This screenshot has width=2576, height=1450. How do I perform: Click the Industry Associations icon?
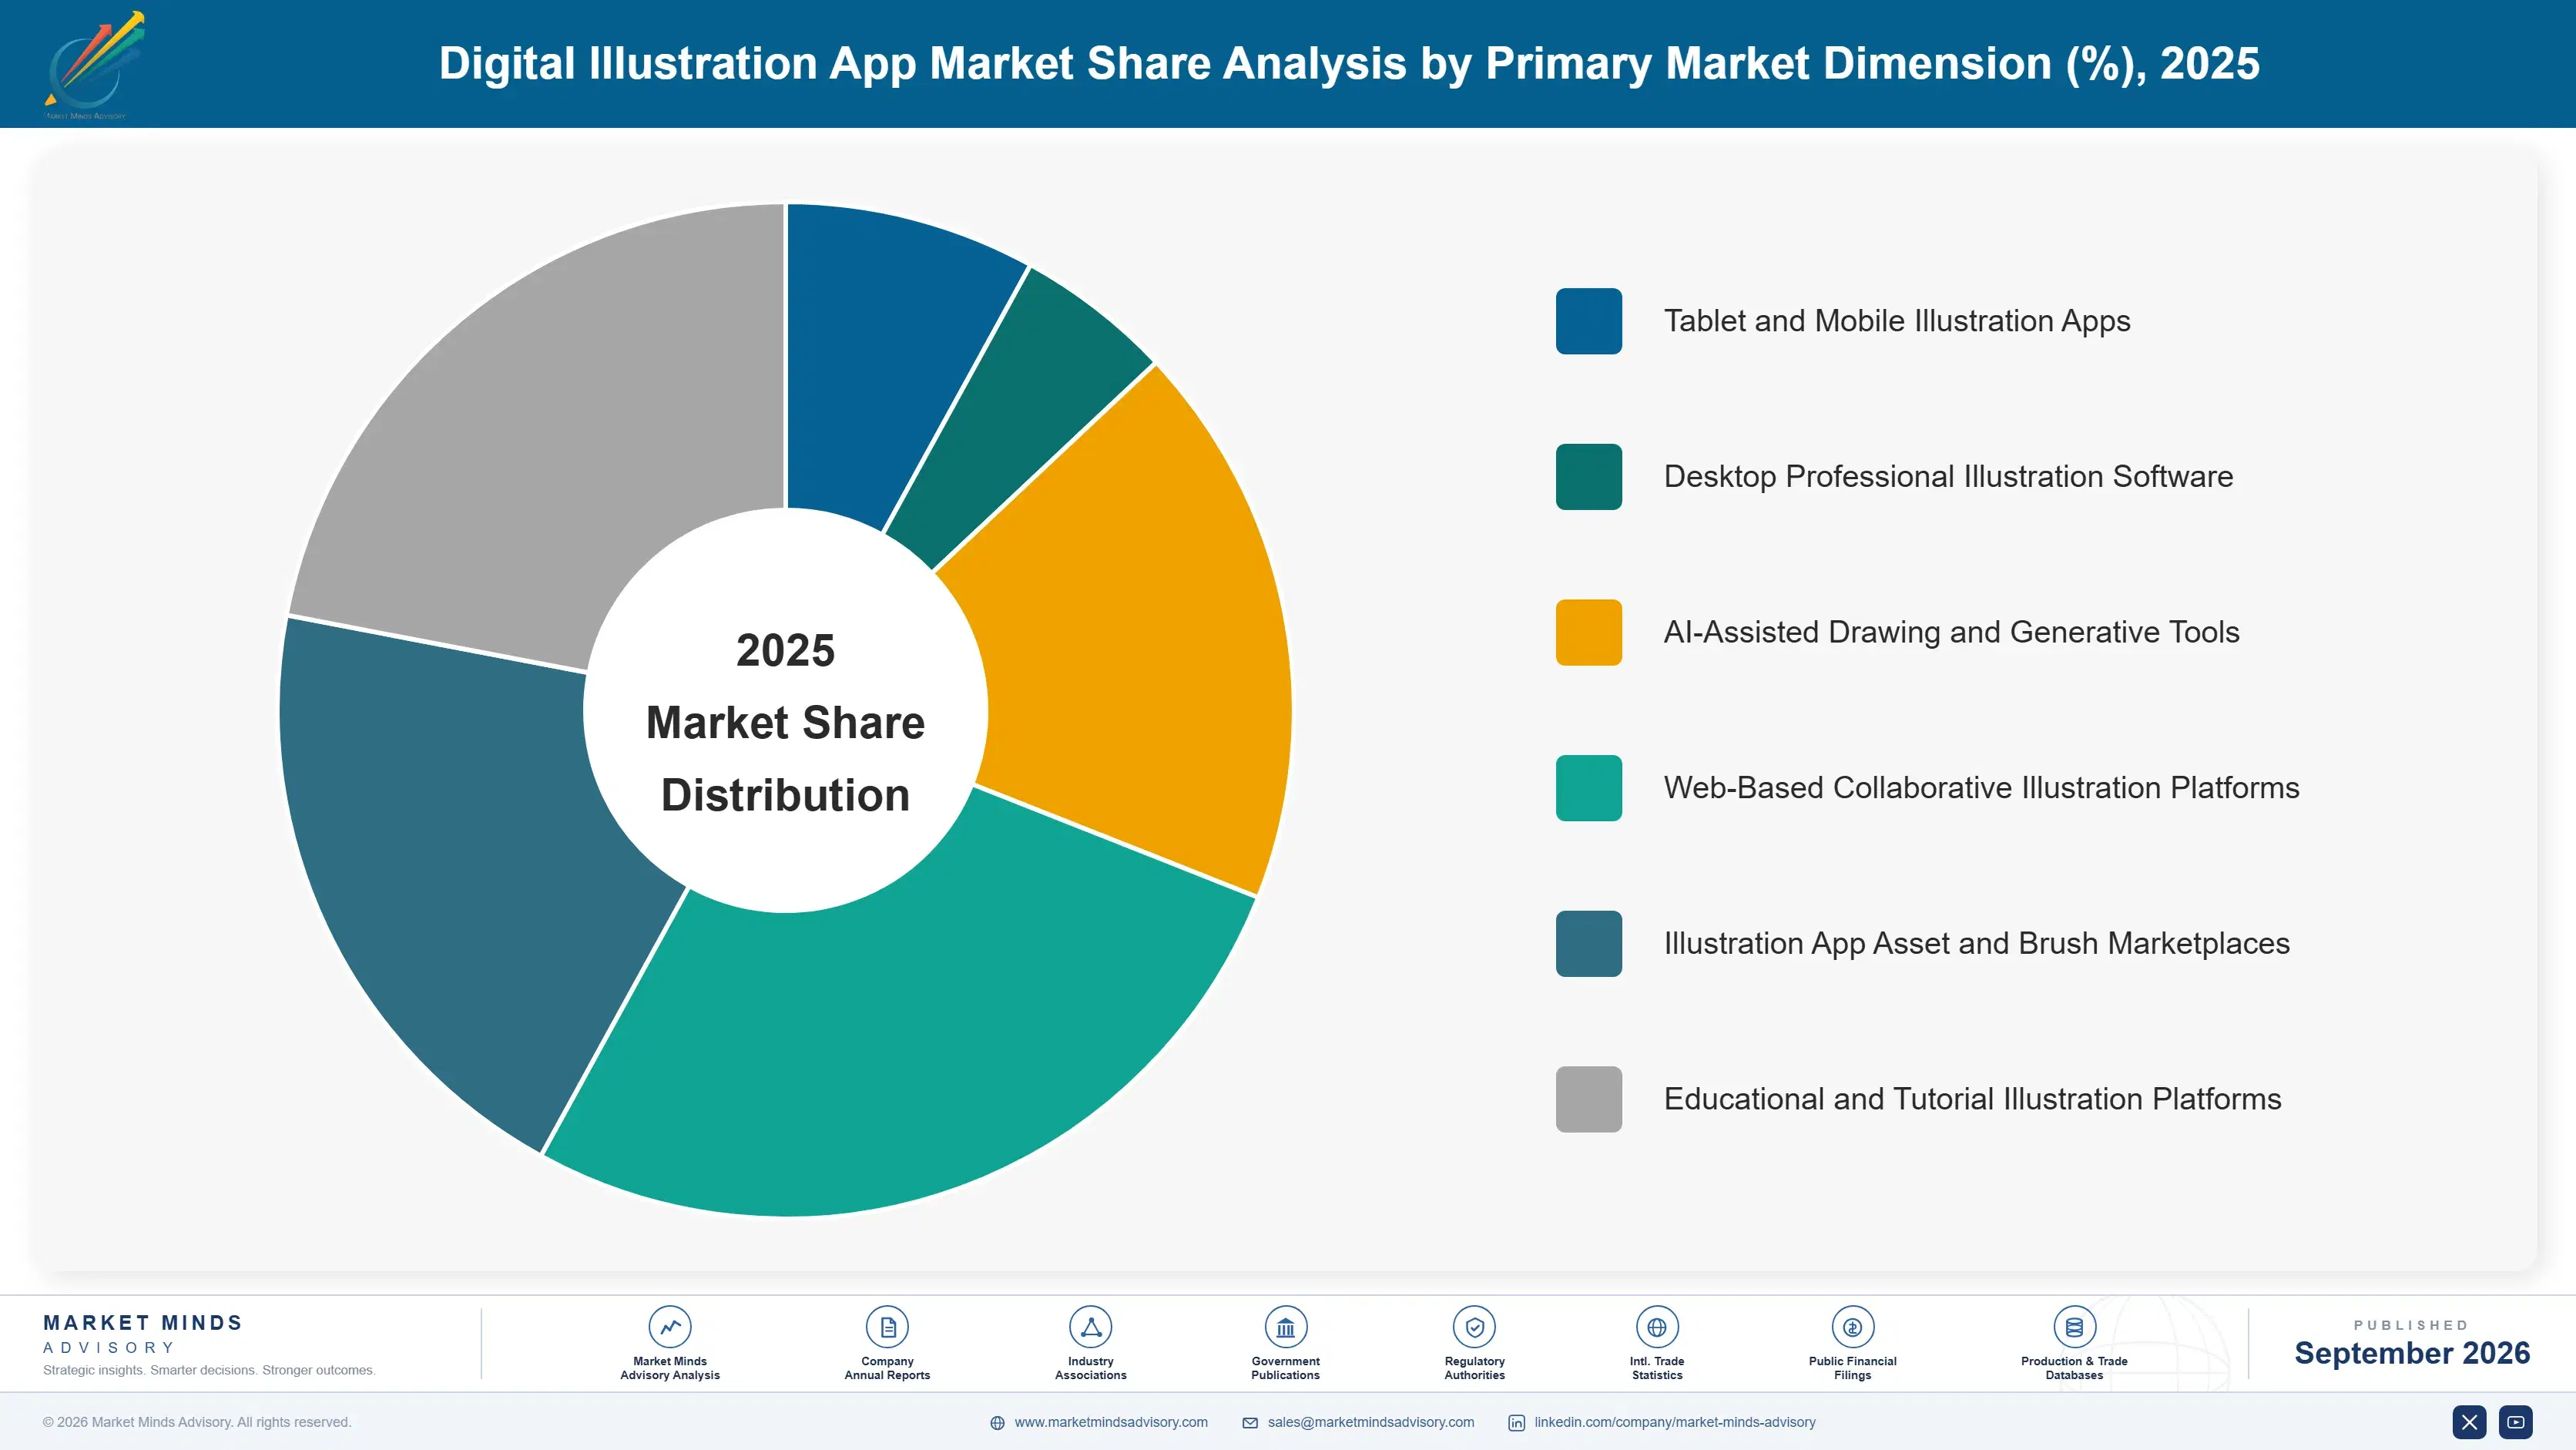tap(1090, 1327)
